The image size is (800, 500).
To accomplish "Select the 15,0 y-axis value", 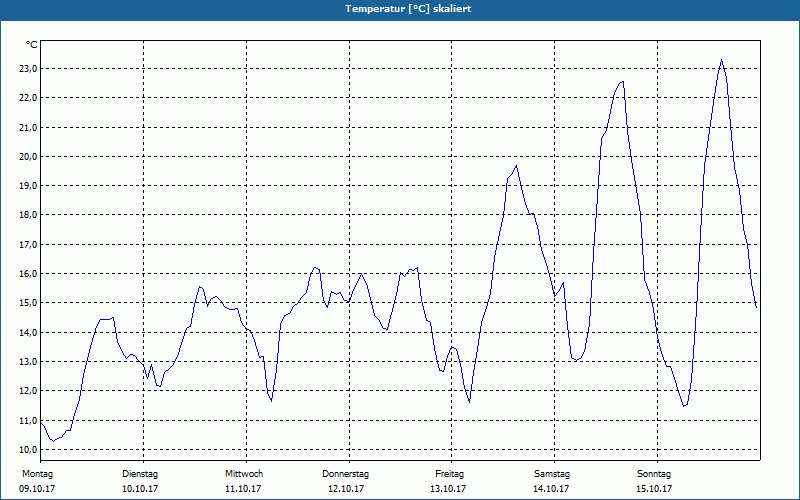I will click(28, 303).
